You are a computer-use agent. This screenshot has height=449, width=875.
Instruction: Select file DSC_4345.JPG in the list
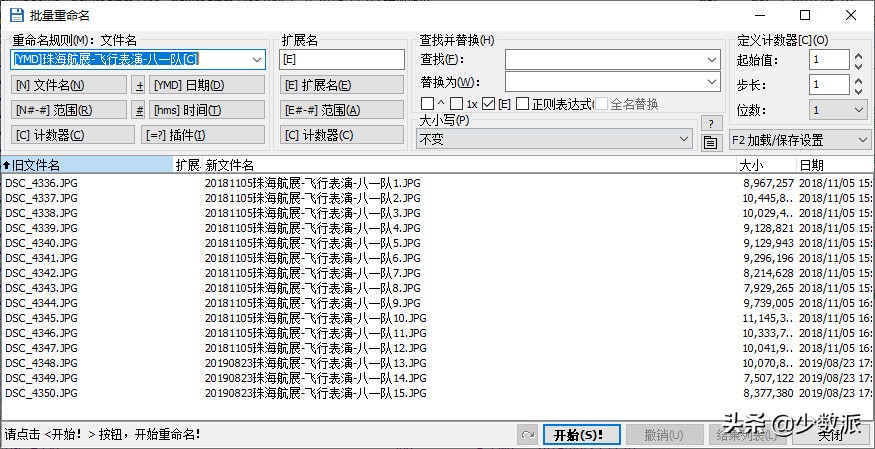pyautogui.click(x=42, y=318)
